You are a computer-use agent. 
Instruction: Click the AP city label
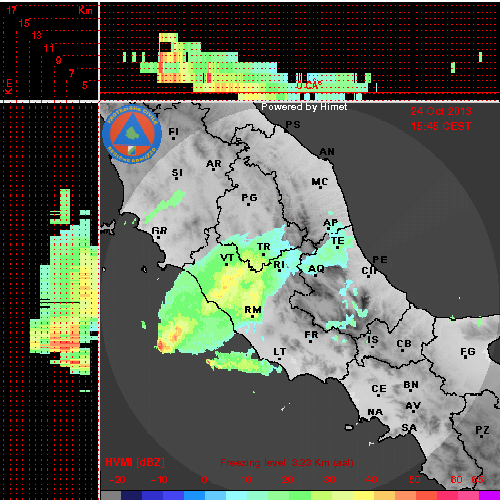330,224
